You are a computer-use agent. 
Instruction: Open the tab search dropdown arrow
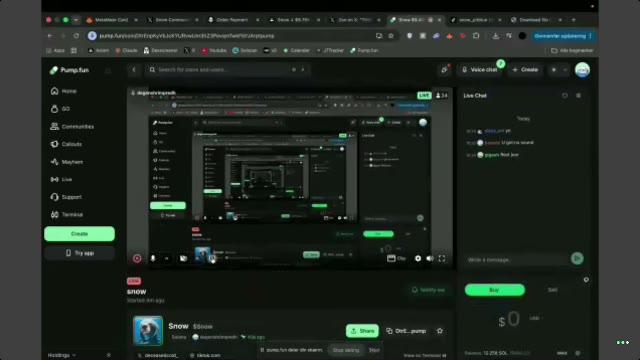click(x=76, y=20)
